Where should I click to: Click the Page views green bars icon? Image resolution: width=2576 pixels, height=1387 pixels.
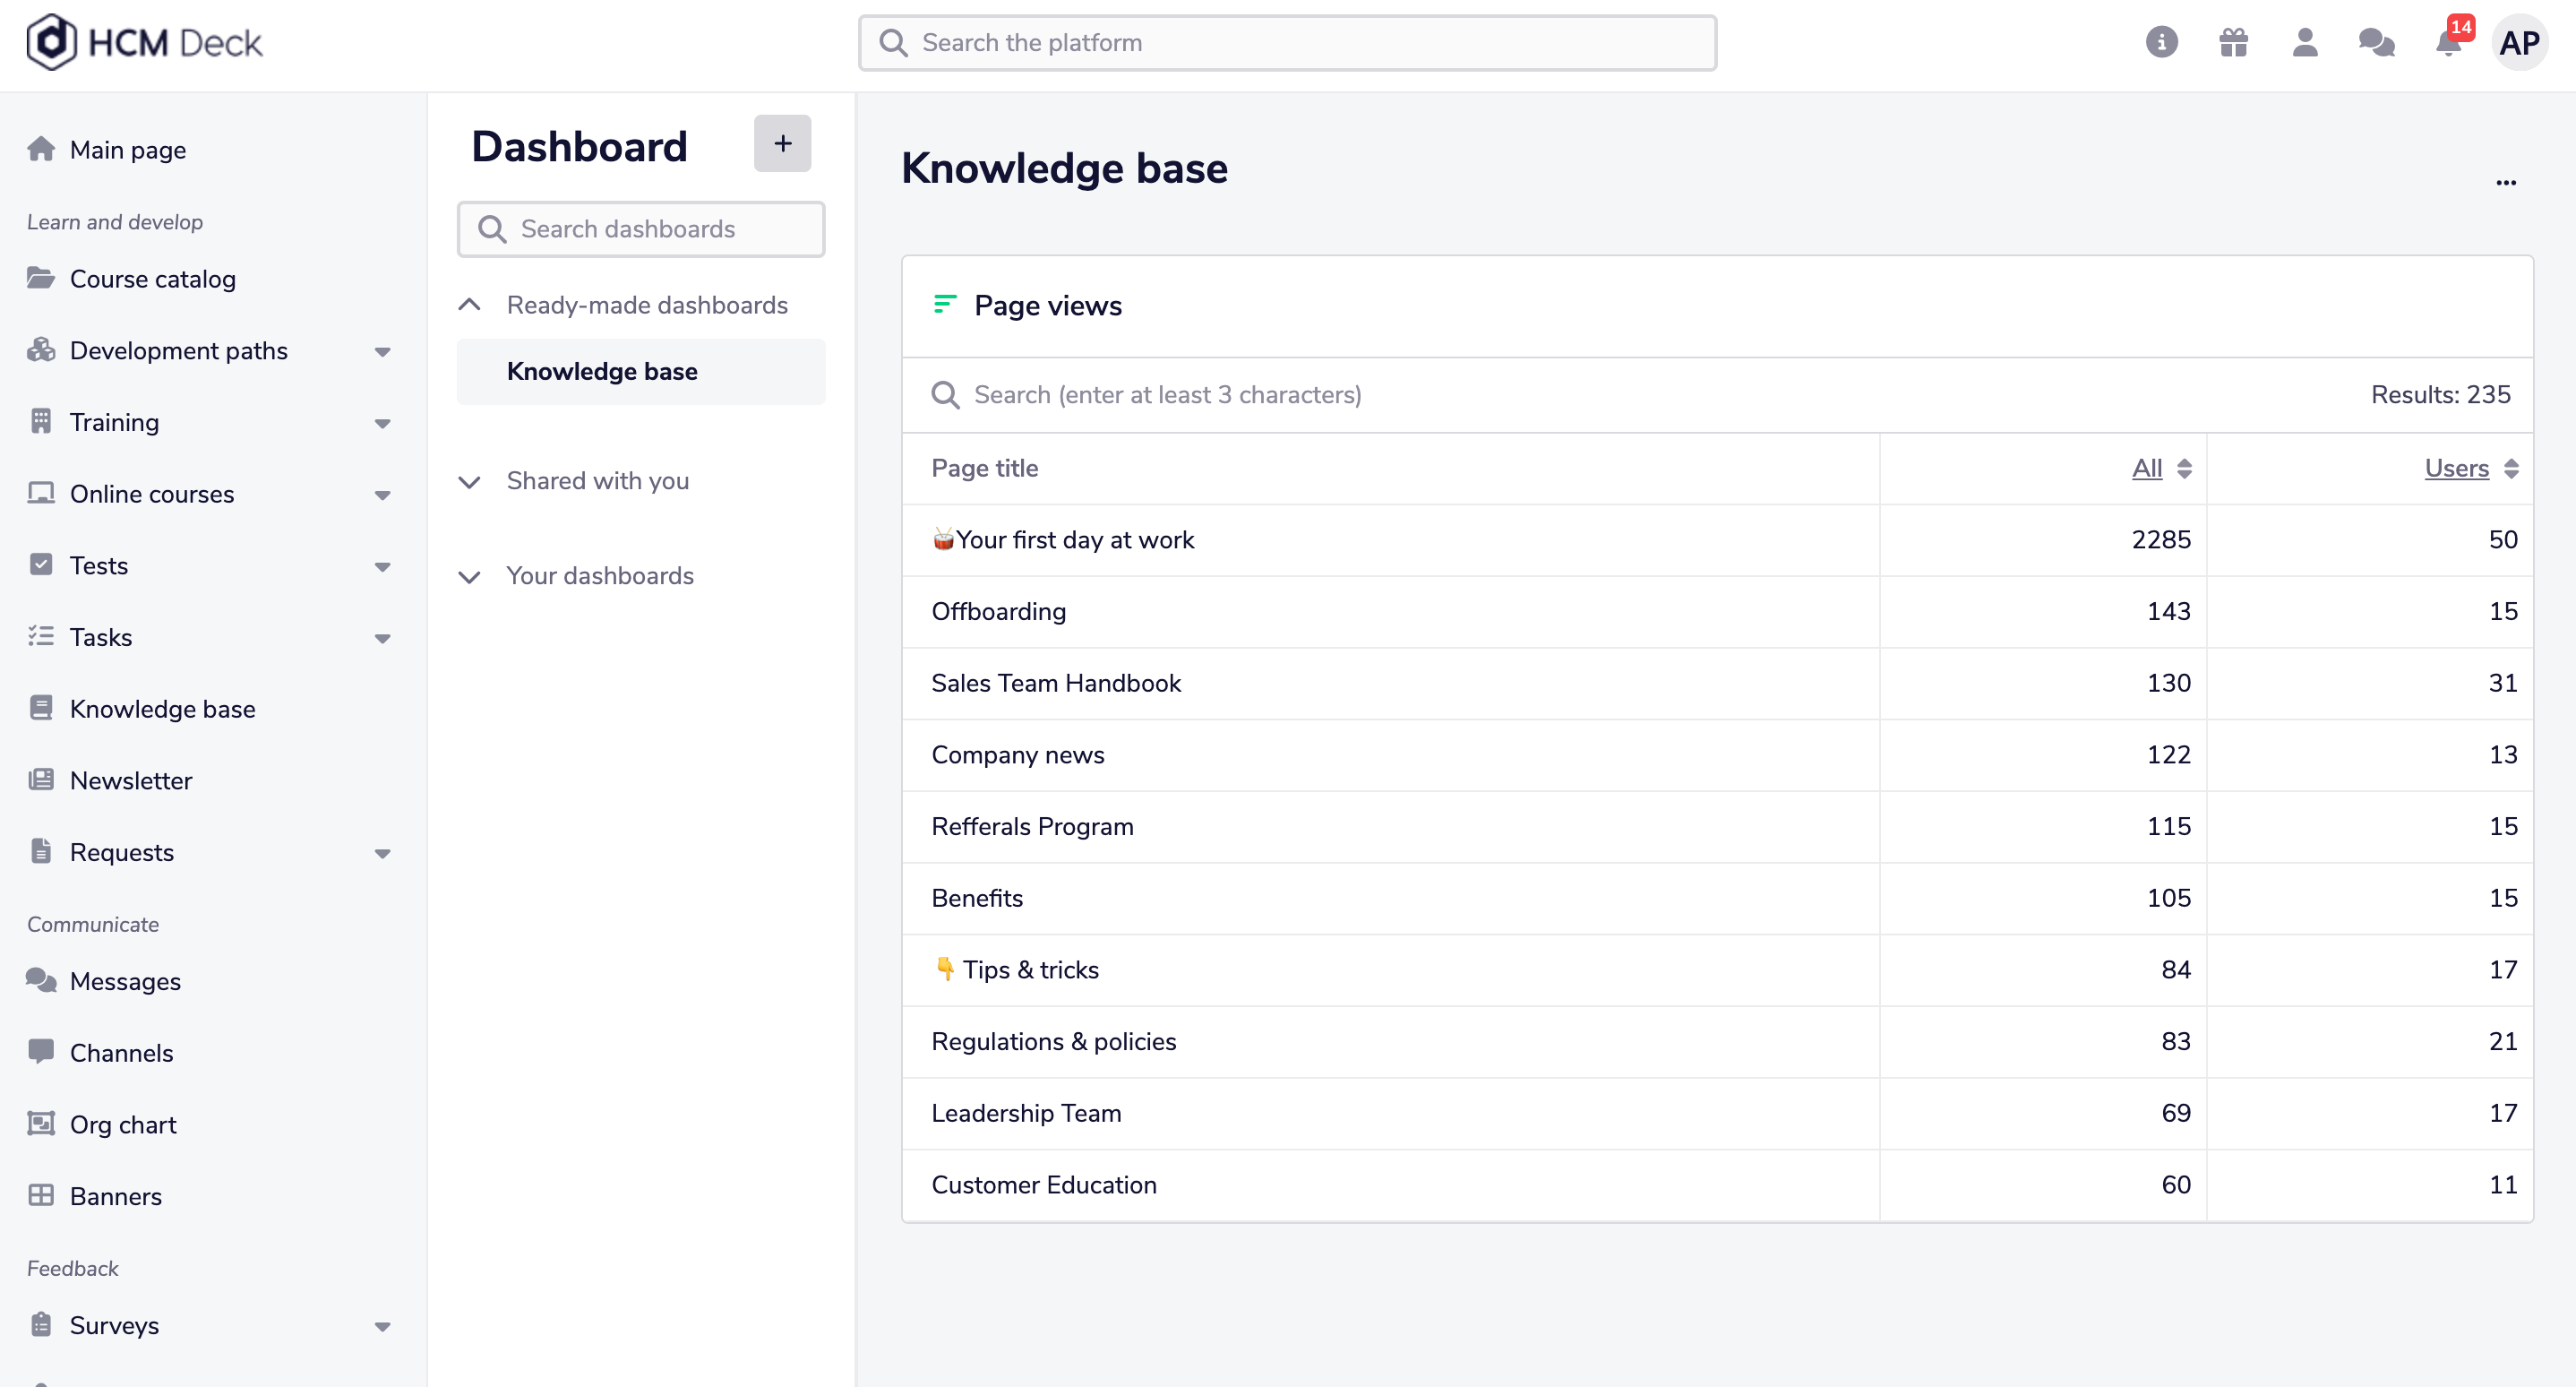click(x=945, y=304)
